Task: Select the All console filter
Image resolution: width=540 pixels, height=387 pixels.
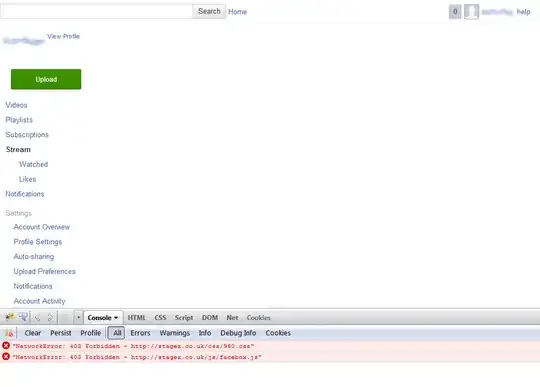Action: coord(116,333)
